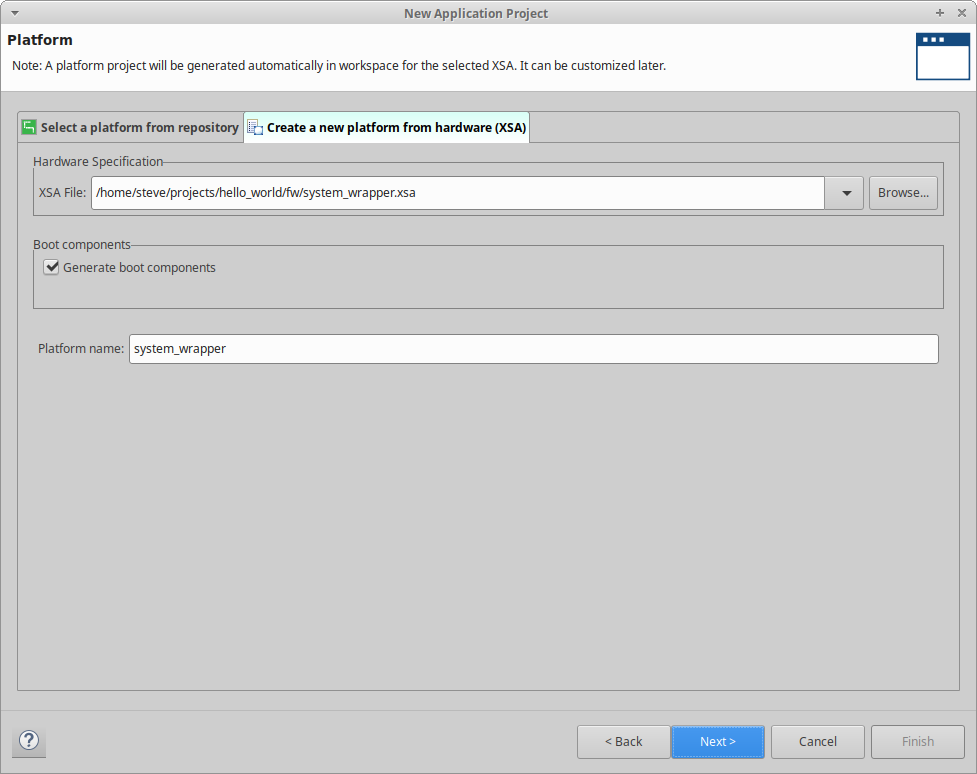Click the Platform name text field

click(533, 349)
